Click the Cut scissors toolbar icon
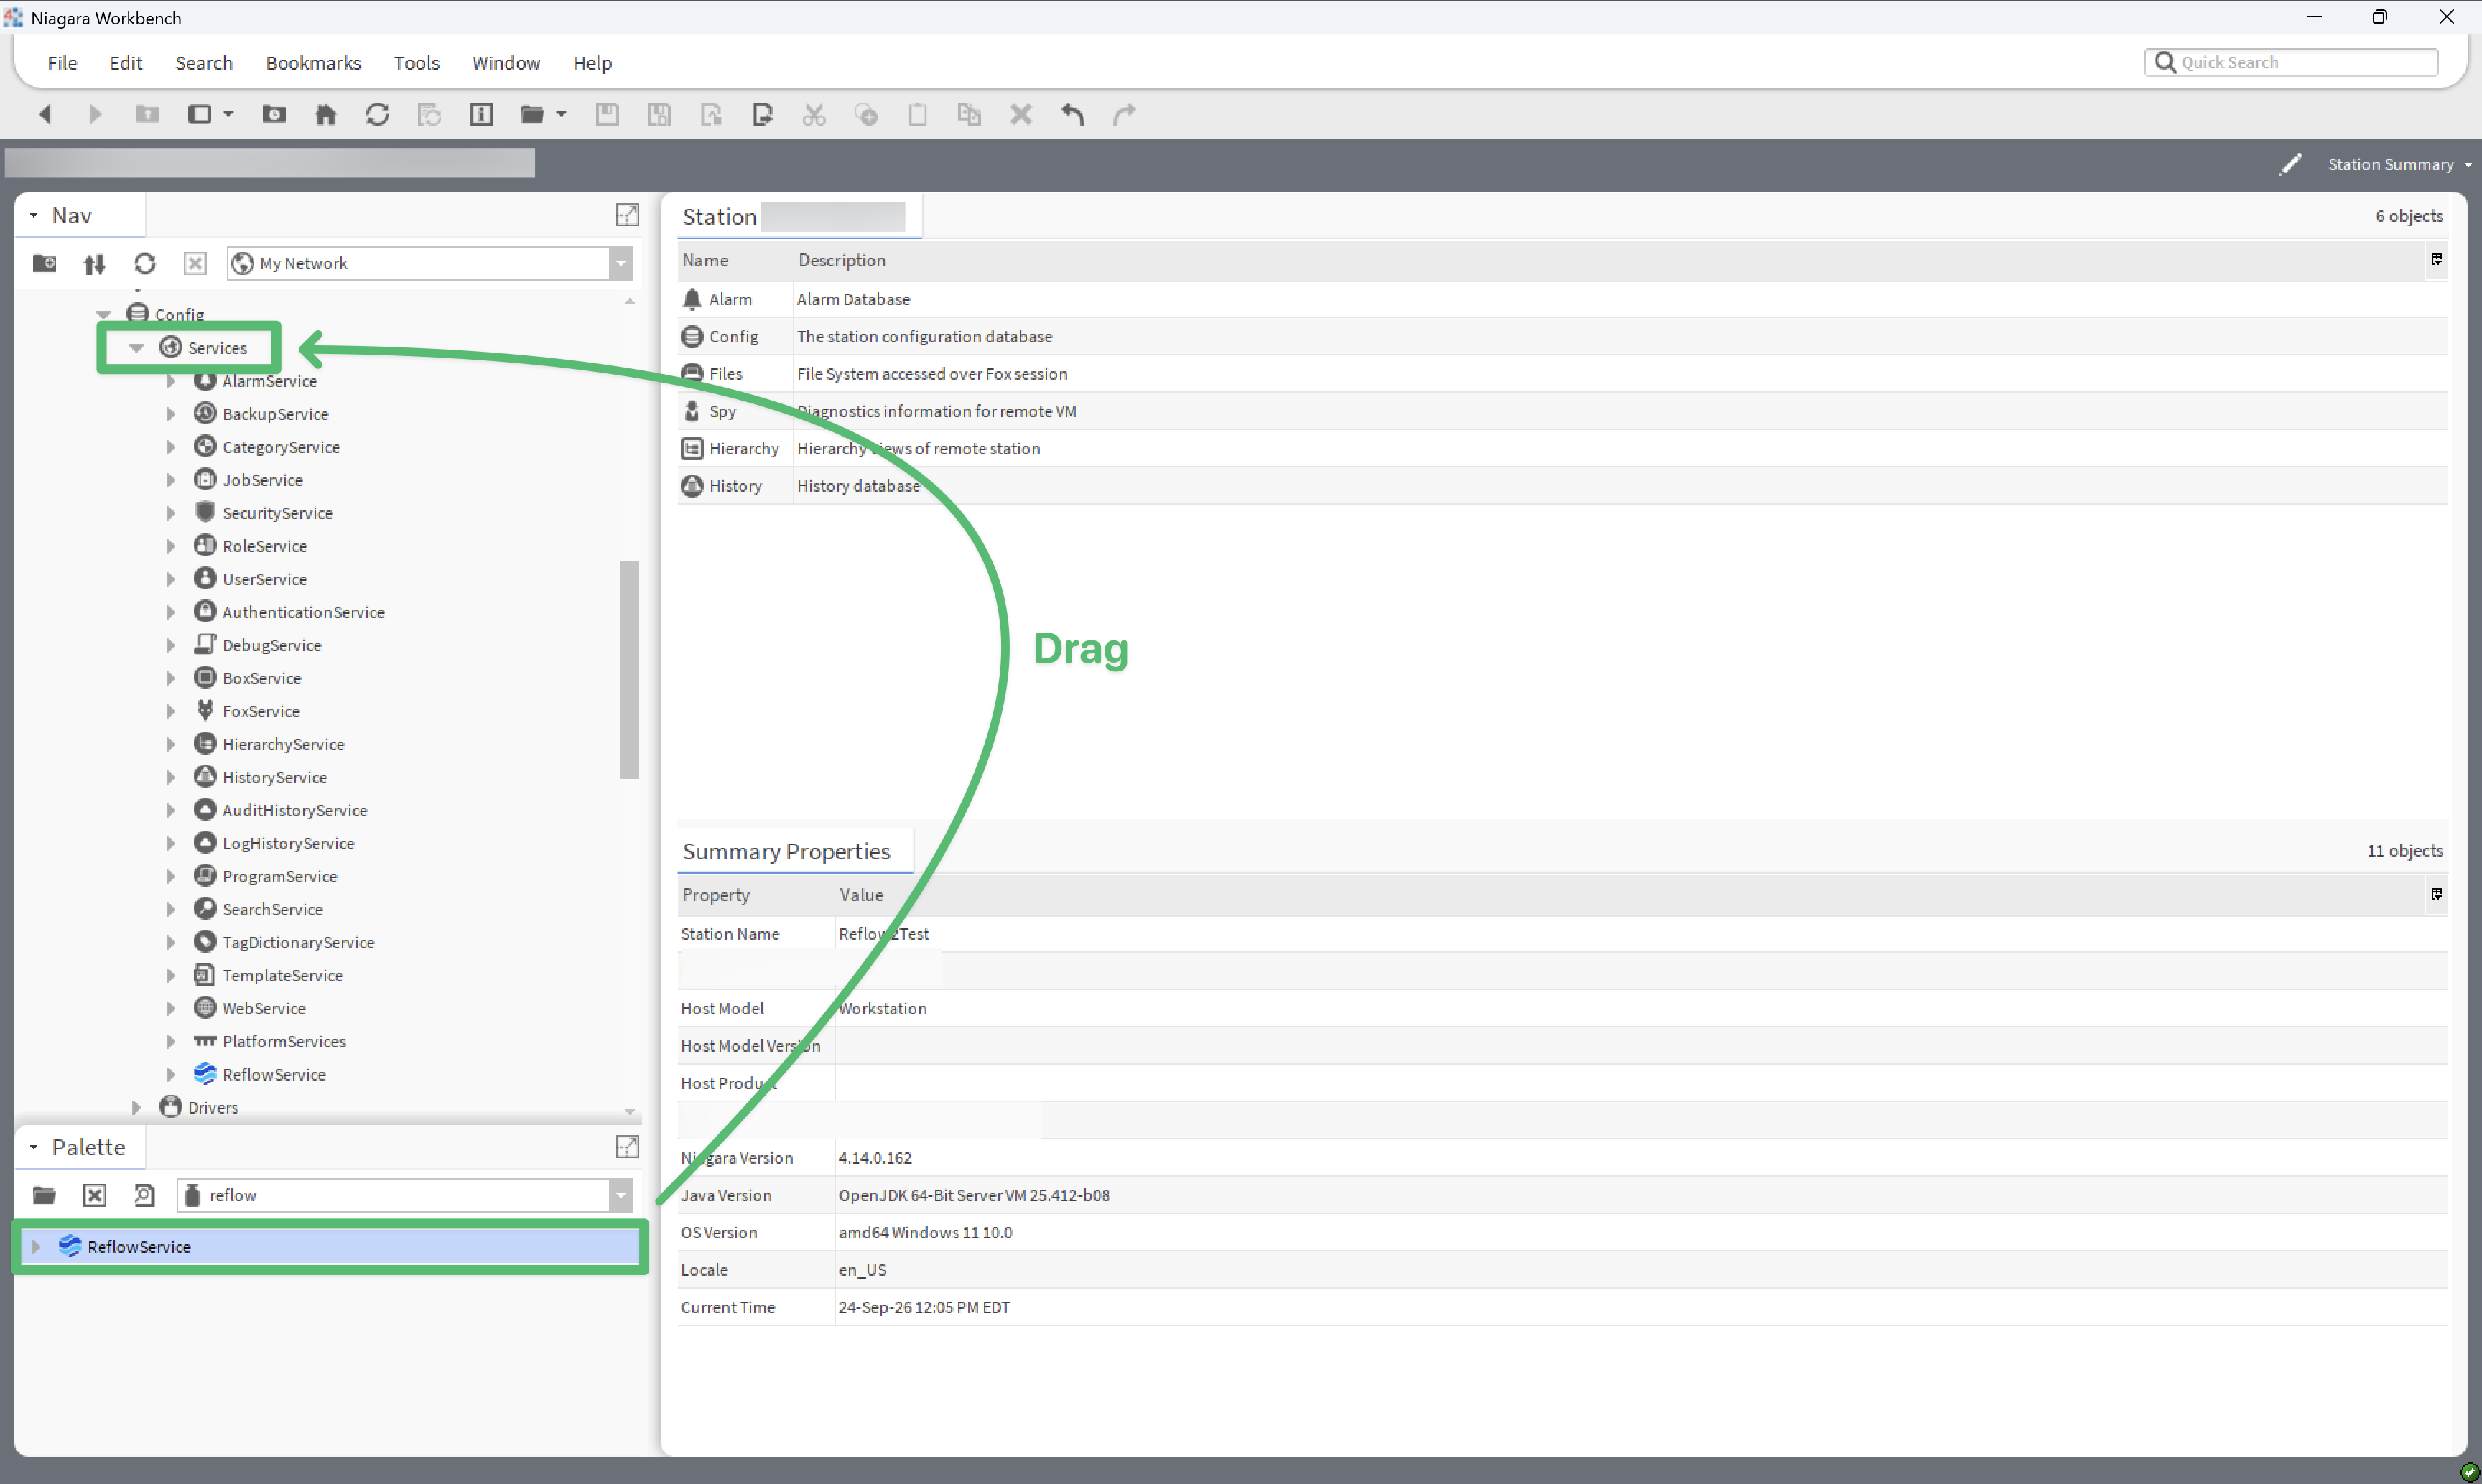 pos(814,114)
